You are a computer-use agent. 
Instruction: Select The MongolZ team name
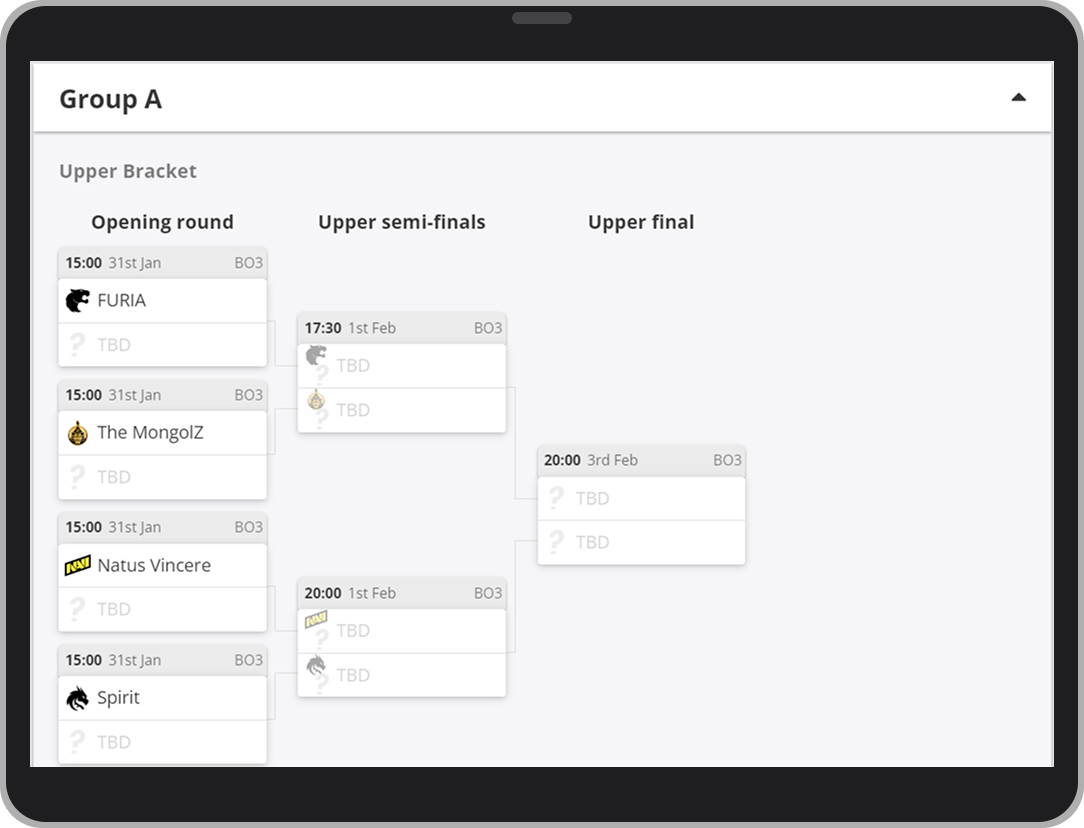pyautogui.click(x=150, y=433)
